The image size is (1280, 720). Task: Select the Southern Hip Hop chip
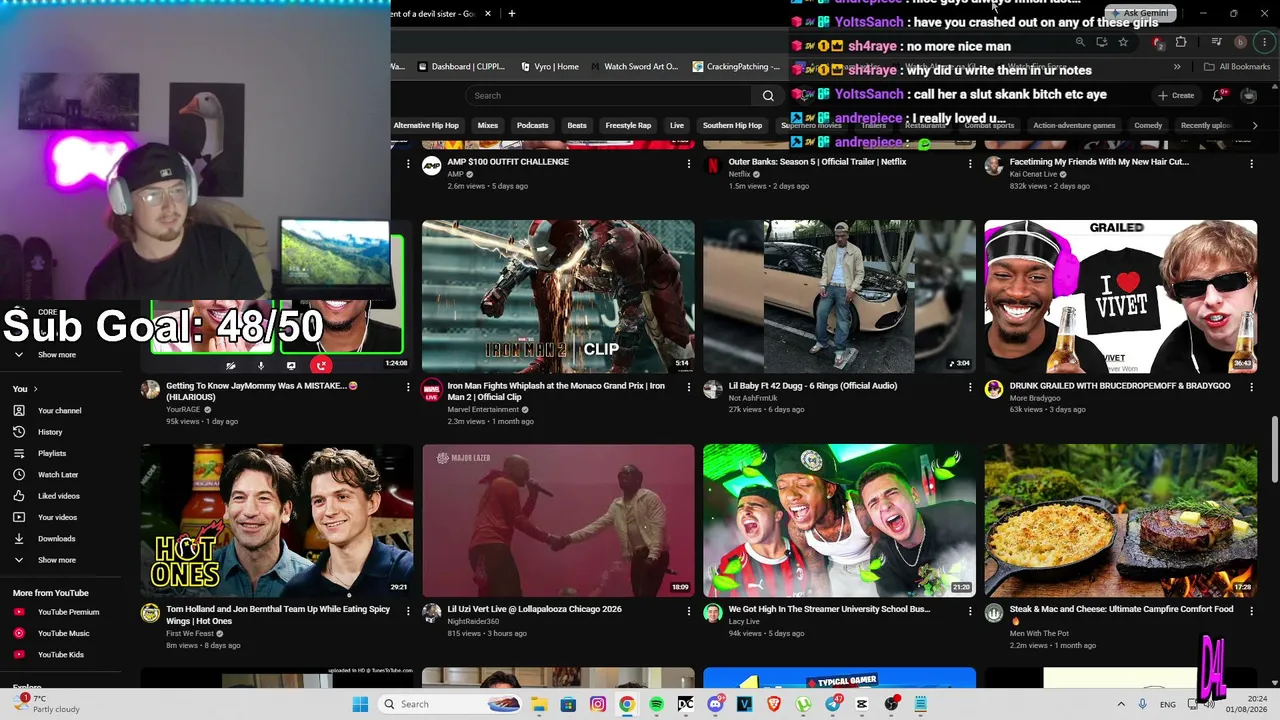(732, 126)
